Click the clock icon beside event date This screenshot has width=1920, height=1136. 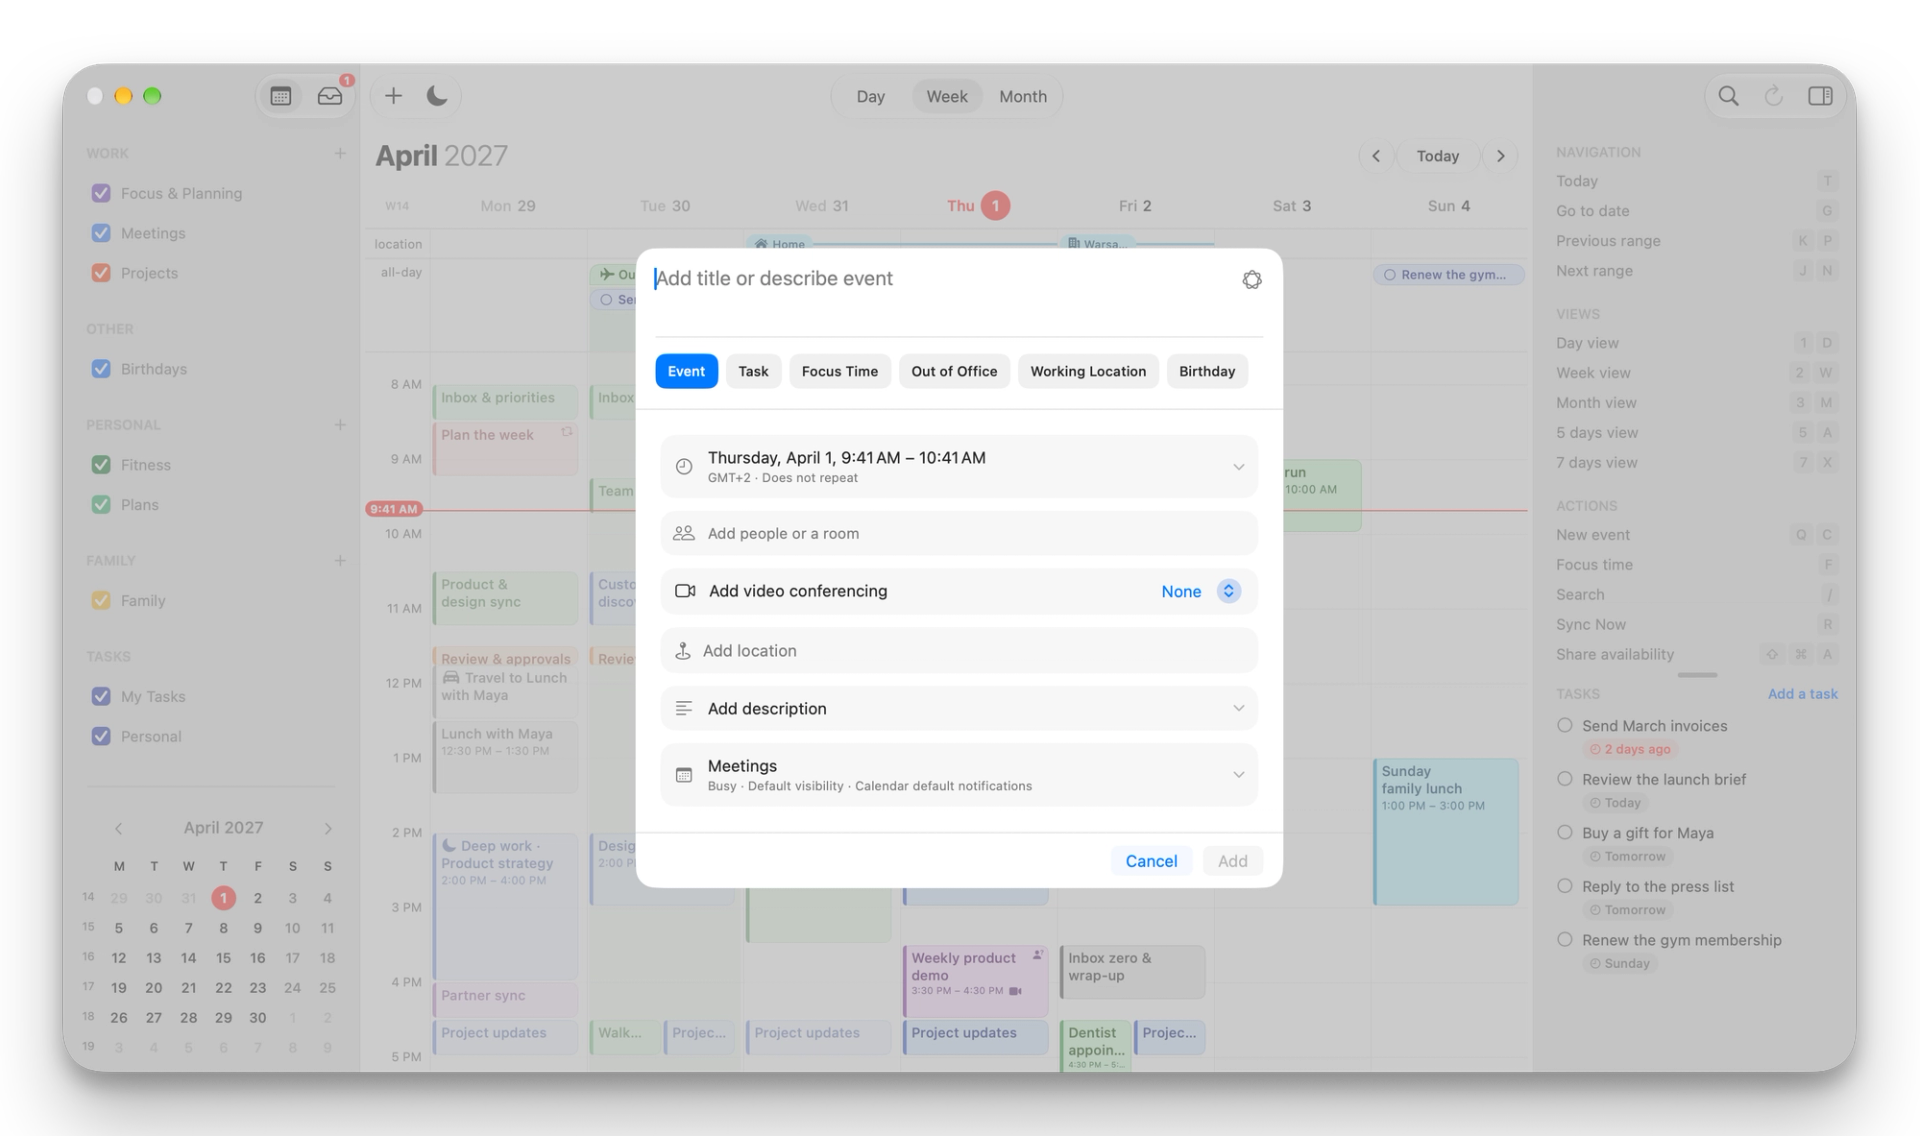684,466
